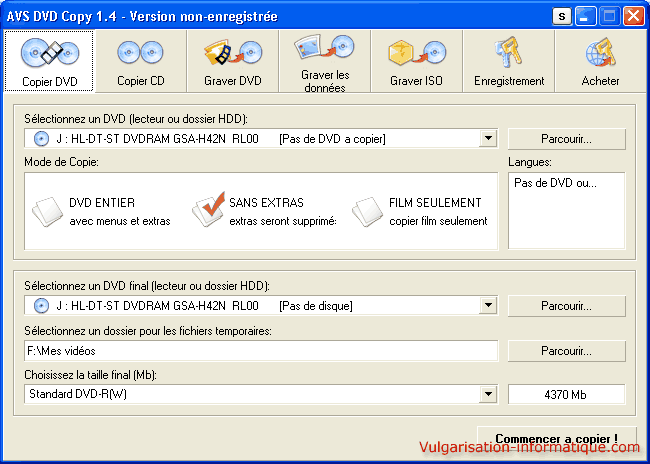This screenshot has height=464, width=650.
Task: Click the 4370 Mb size field
Action: 566,394
